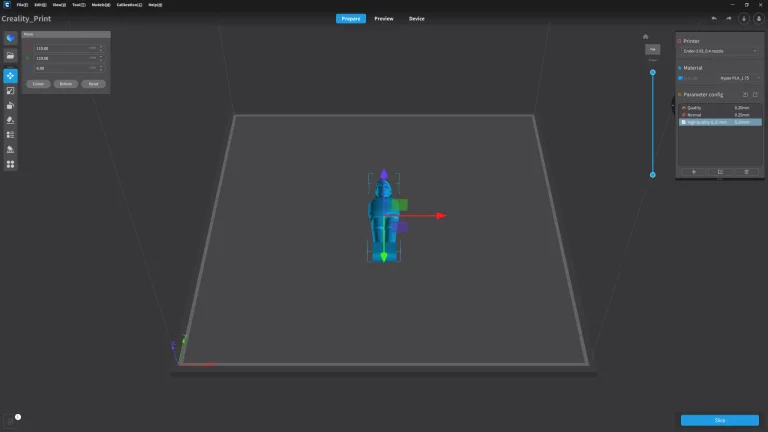Add a new parameter profile with plus

[x=694, y=172]
